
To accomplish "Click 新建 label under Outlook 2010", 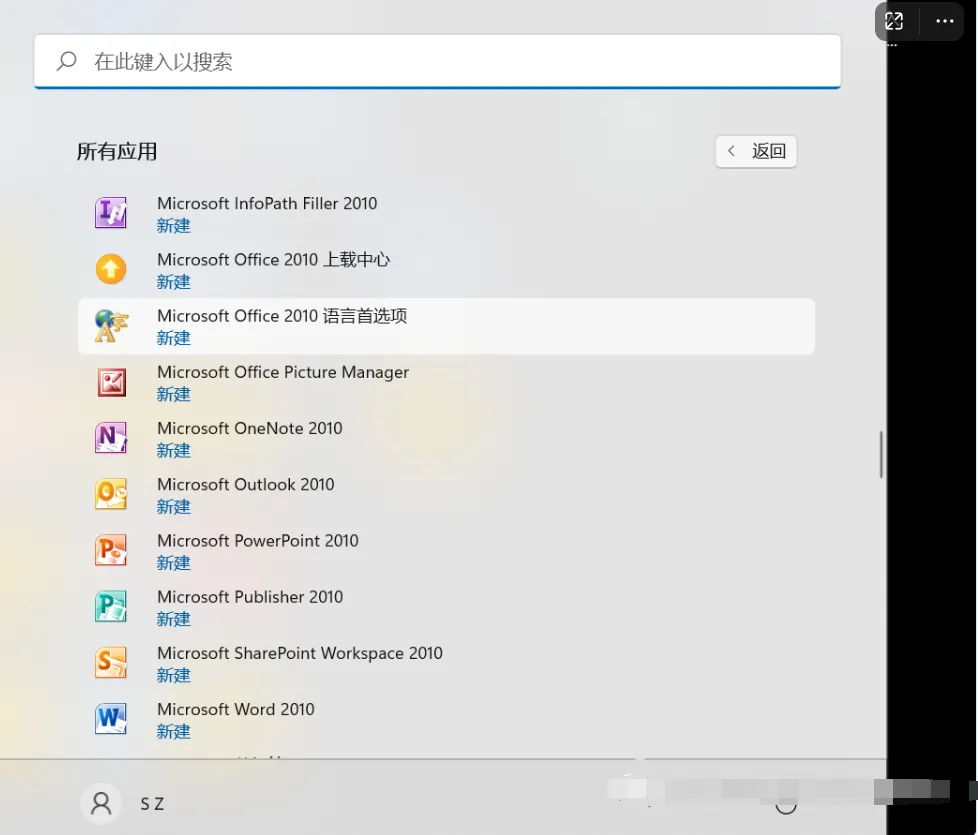I will (173, 506).
